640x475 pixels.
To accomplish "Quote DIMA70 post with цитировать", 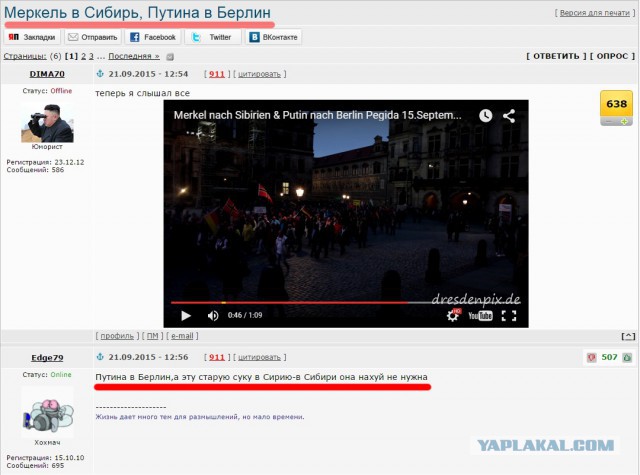I will (259, 74).
